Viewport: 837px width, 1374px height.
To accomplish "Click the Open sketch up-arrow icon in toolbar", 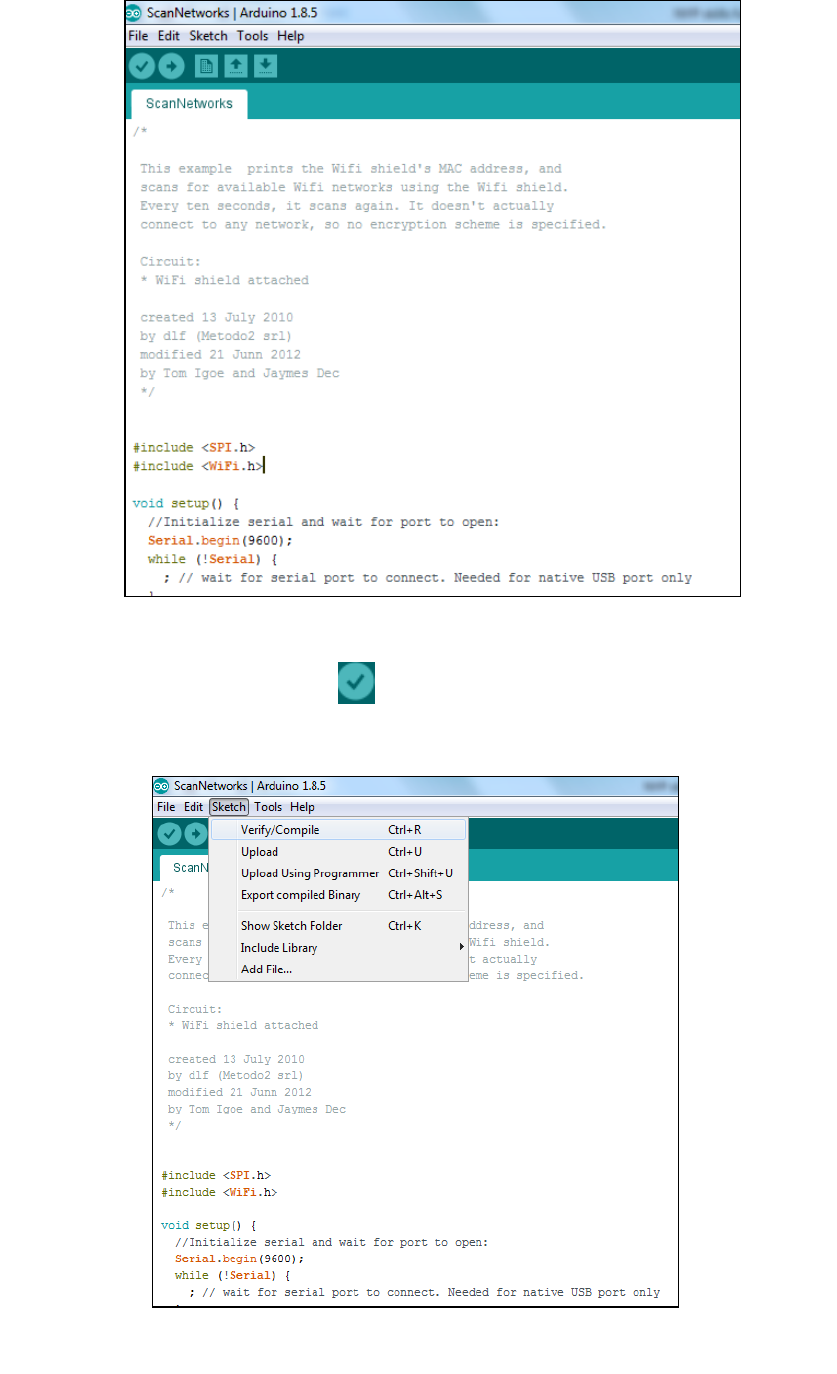I will [x=236, y=67].
